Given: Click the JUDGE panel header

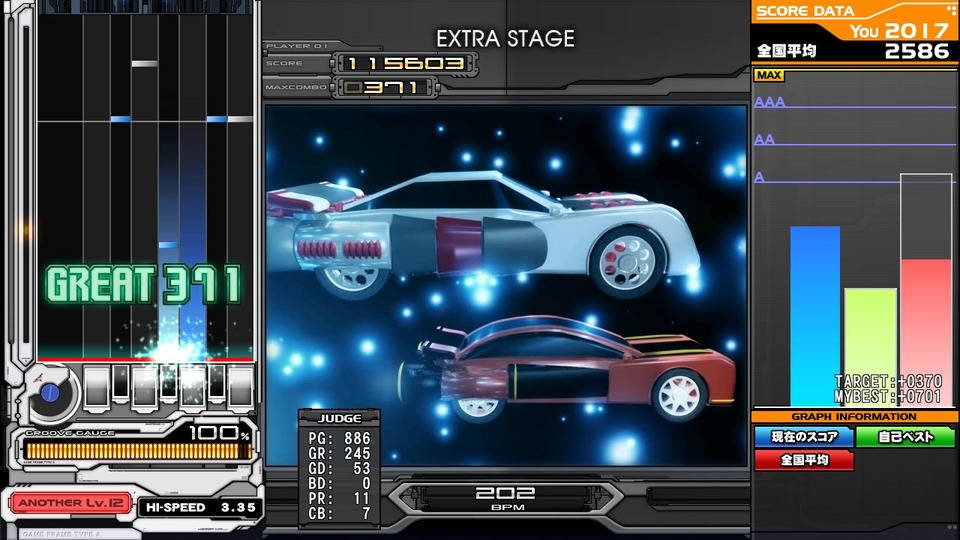Looking at the screenshot, I should coord(339,418).
